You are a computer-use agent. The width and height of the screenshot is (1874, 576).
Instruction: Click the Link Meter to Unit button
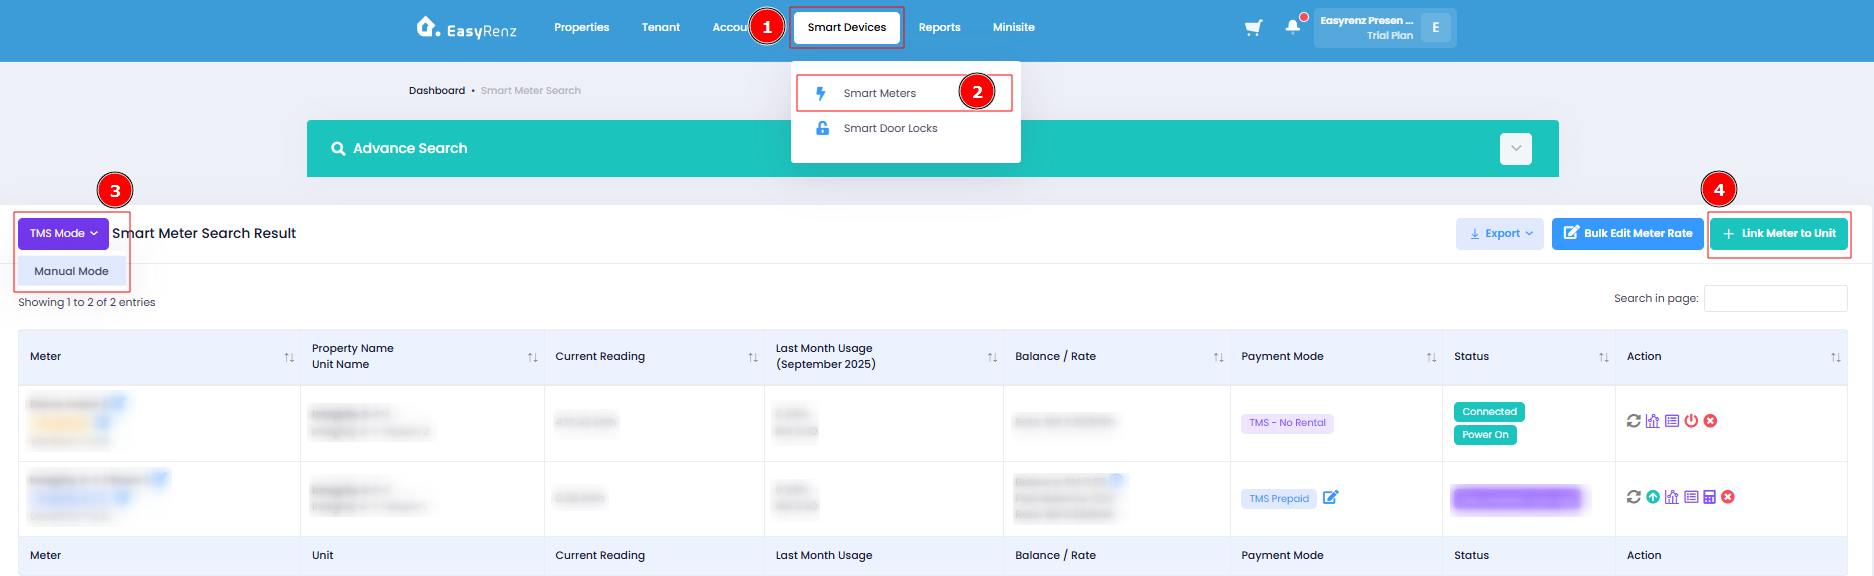(x=1779, y=233)
